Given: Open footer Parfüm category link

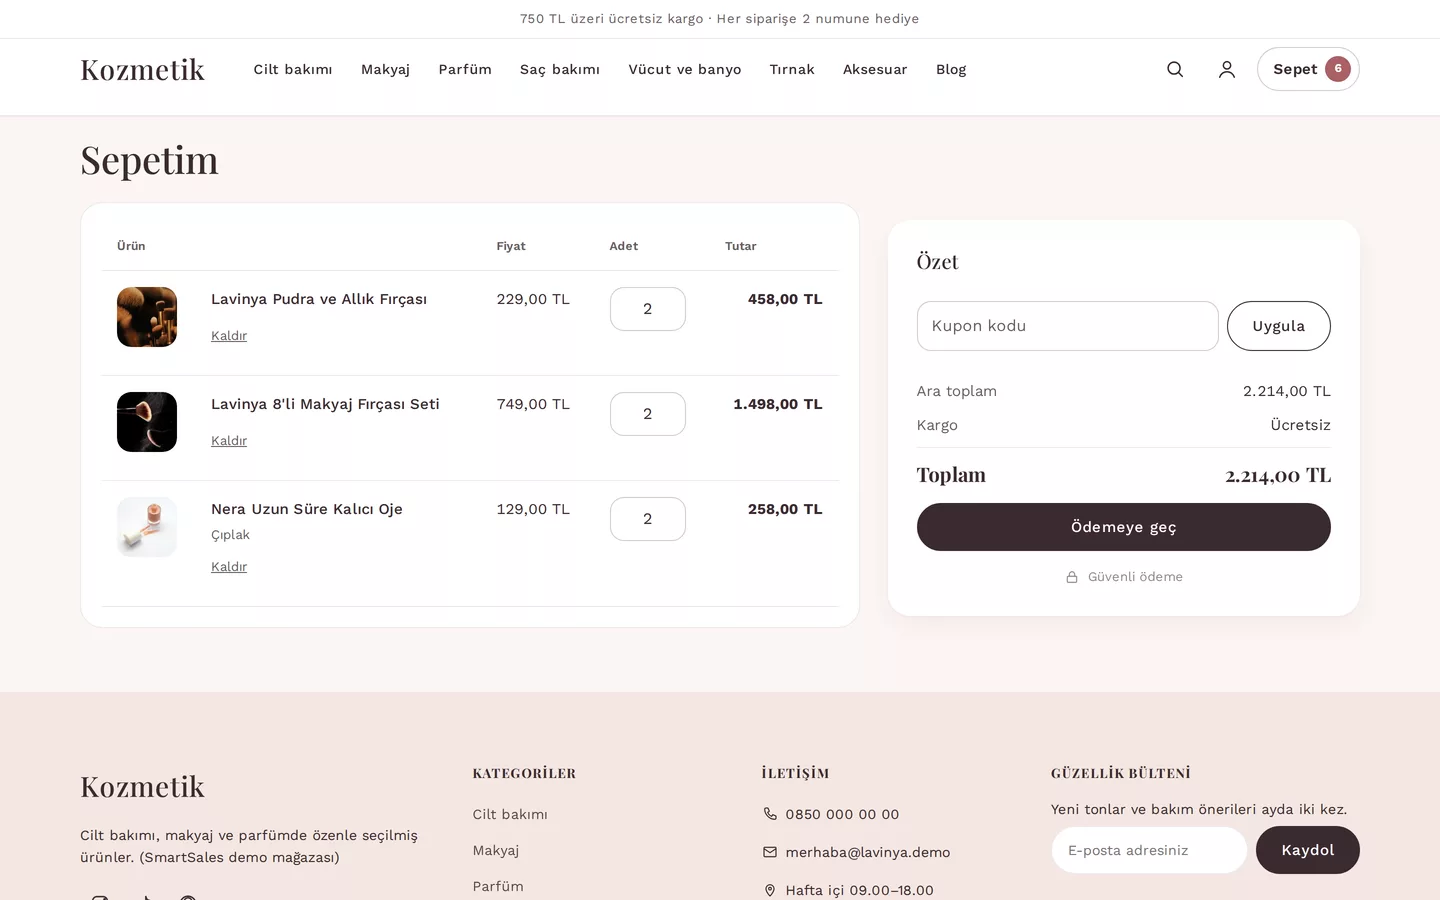Looking at the screenshot, I should (x=498, y=886).
